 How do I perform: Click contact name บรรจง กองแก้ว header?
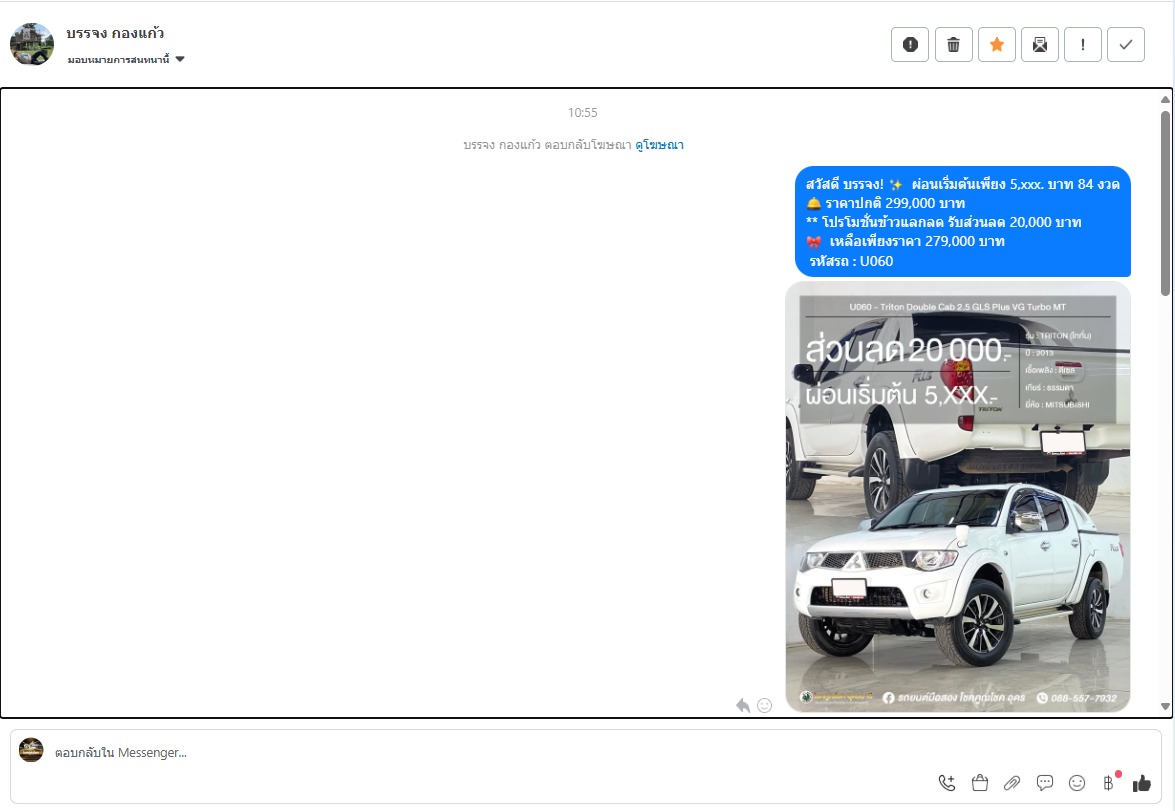115,33
